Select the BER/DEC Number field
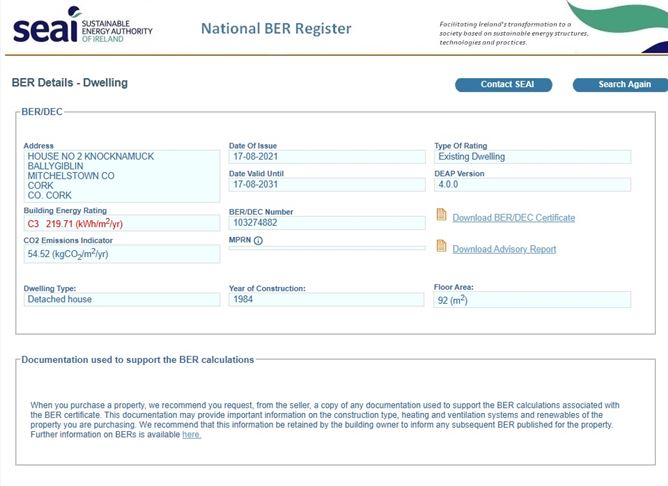Viewport: 668px width, 486px height. [326, 224]
